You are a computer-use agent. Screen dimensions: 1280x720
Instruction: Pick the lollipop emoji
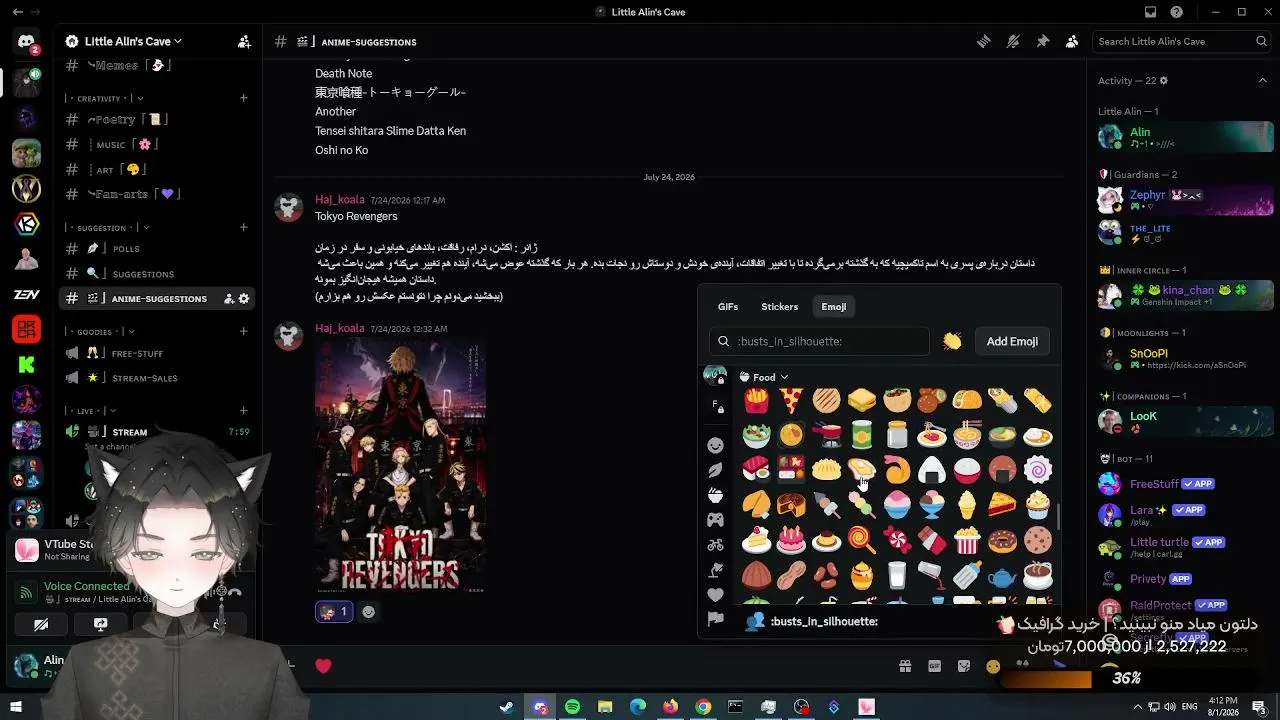coord(862,540)
